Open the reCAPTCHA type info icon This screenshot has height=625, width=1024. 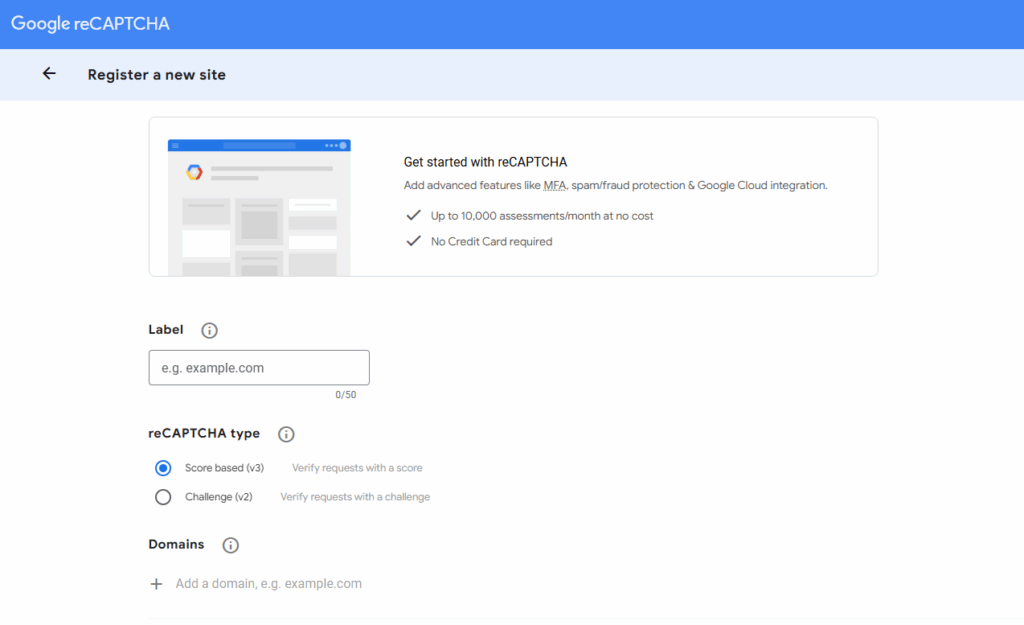286,434
